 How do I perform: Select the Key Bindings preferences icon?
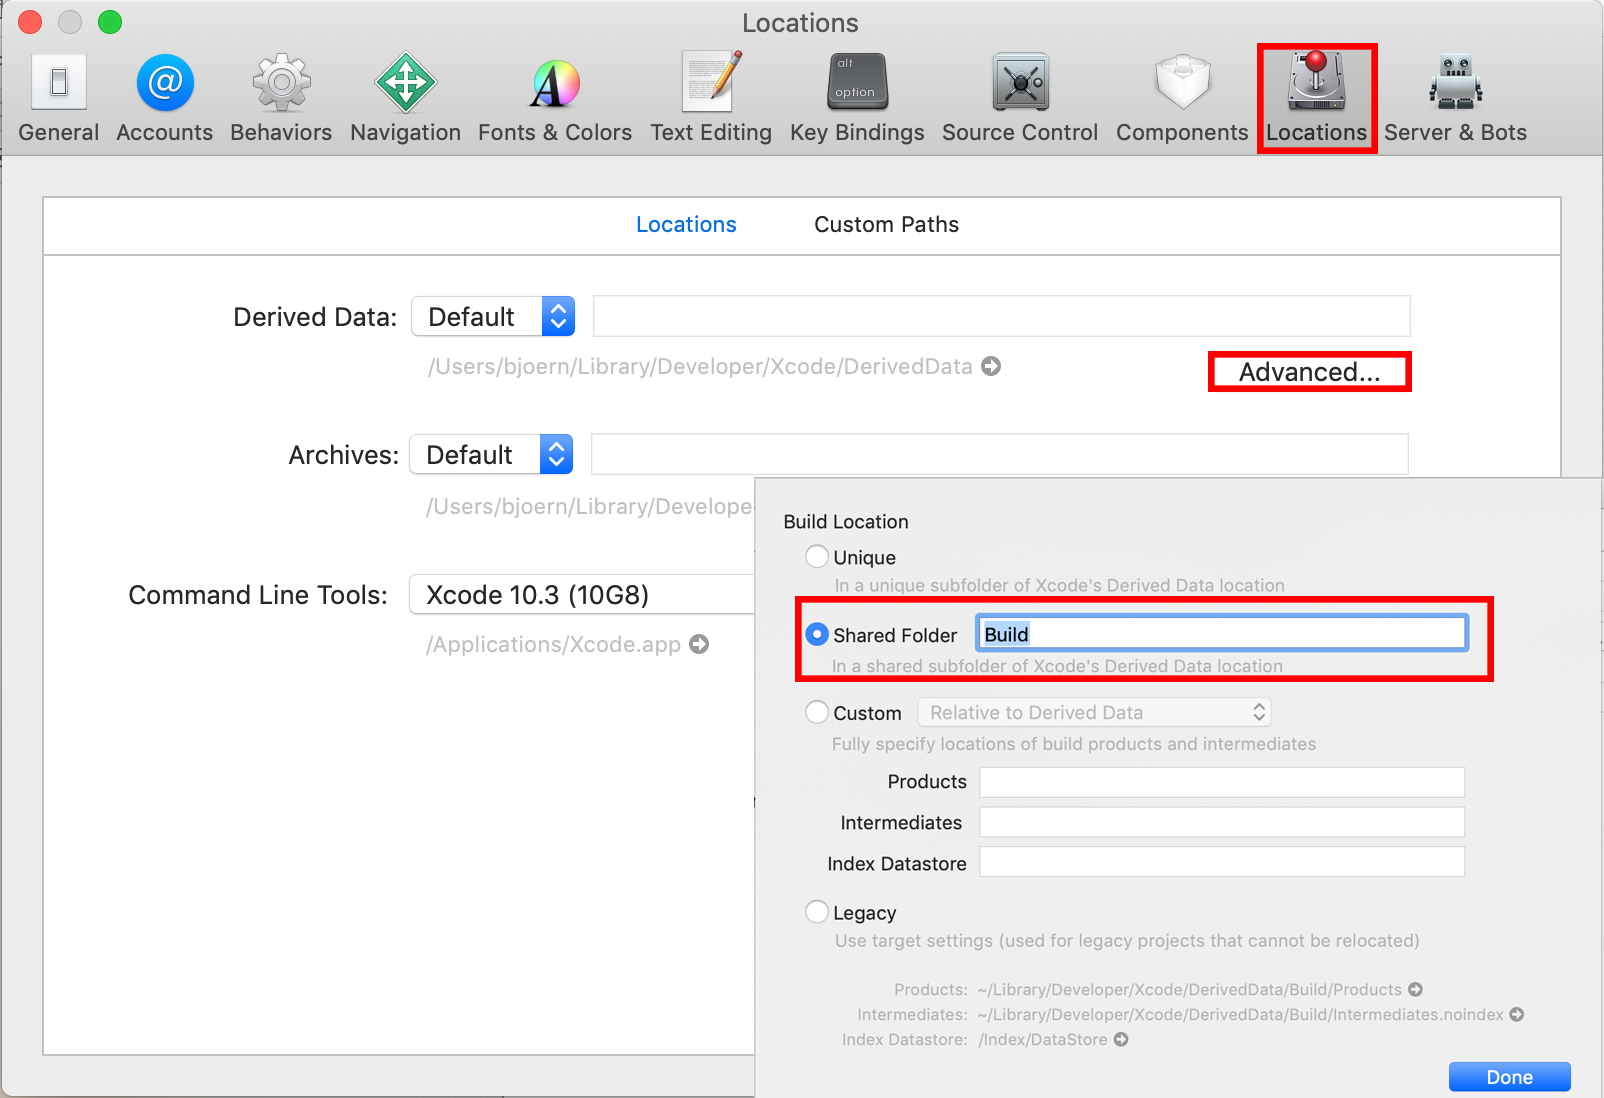click(x=856, y=95)
